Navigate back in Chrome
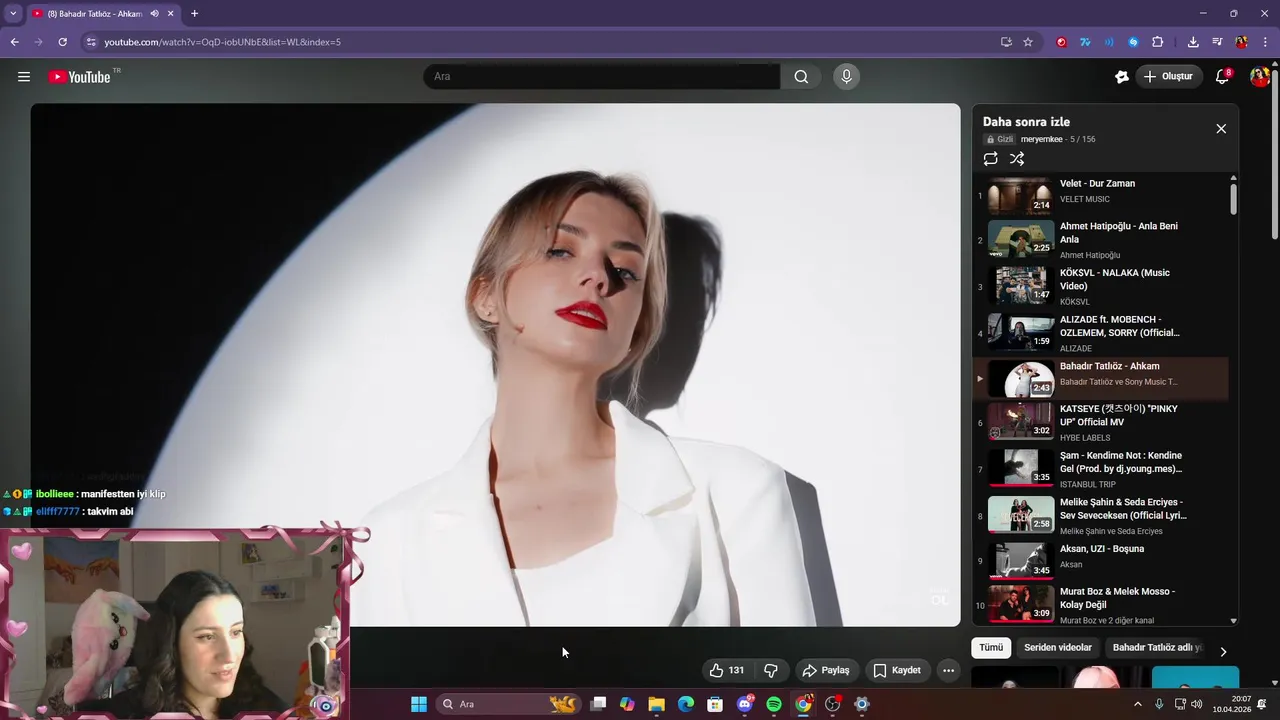This screenshot has width=1280, height=720. tap(14, 42)
